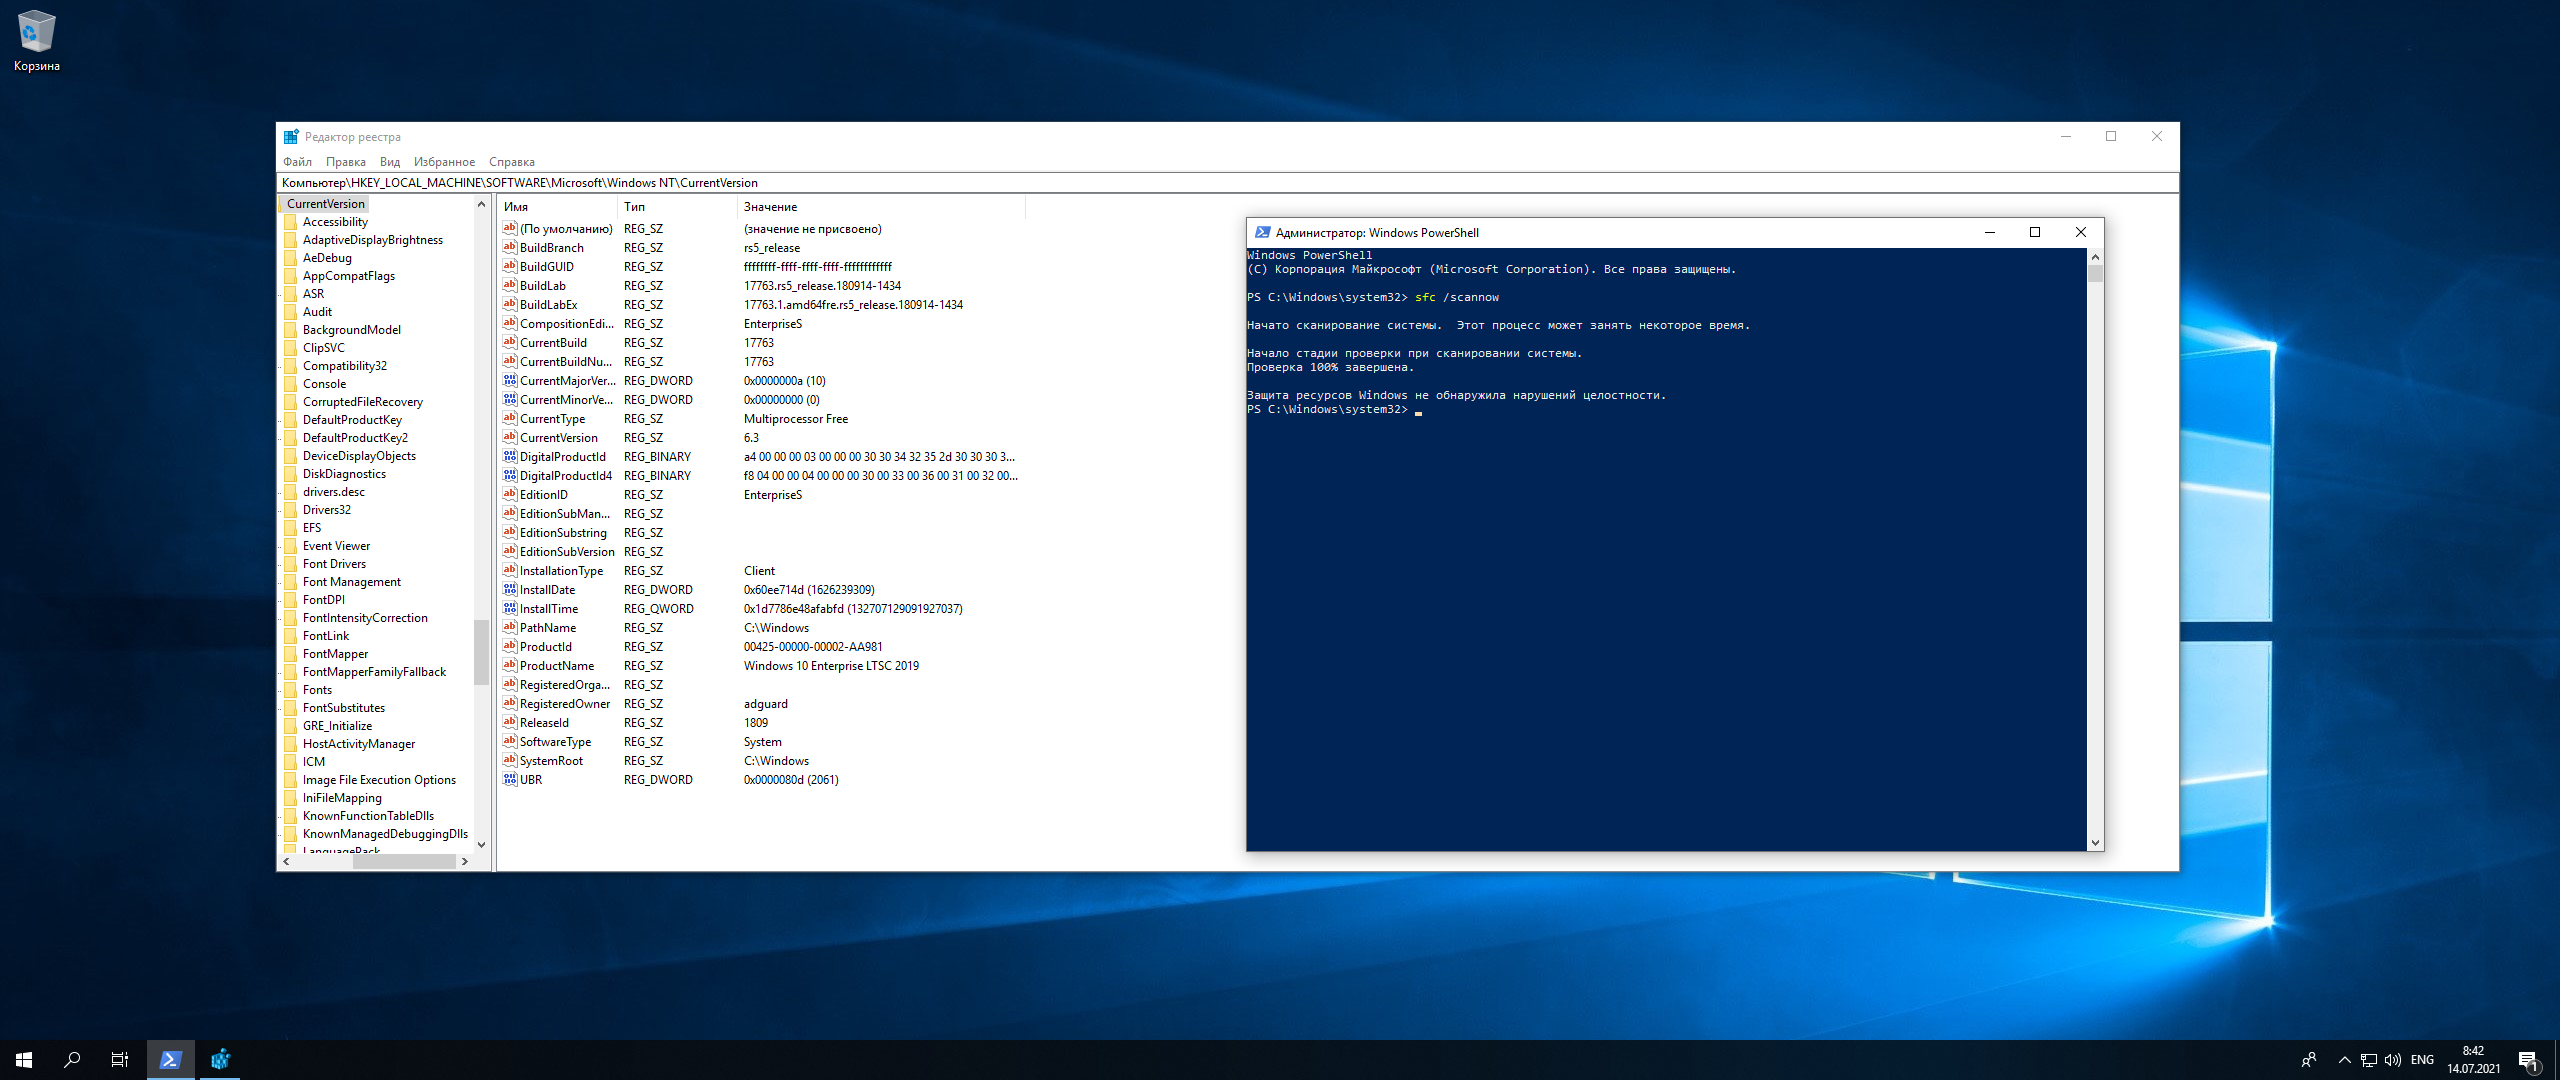Select the Accessibility key folder icon

tap(291, 222)
